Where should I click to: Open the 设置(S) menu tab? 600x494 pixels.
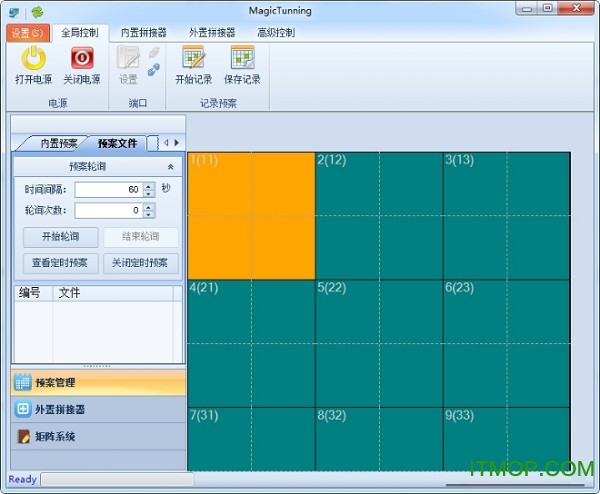pos(28,33)
